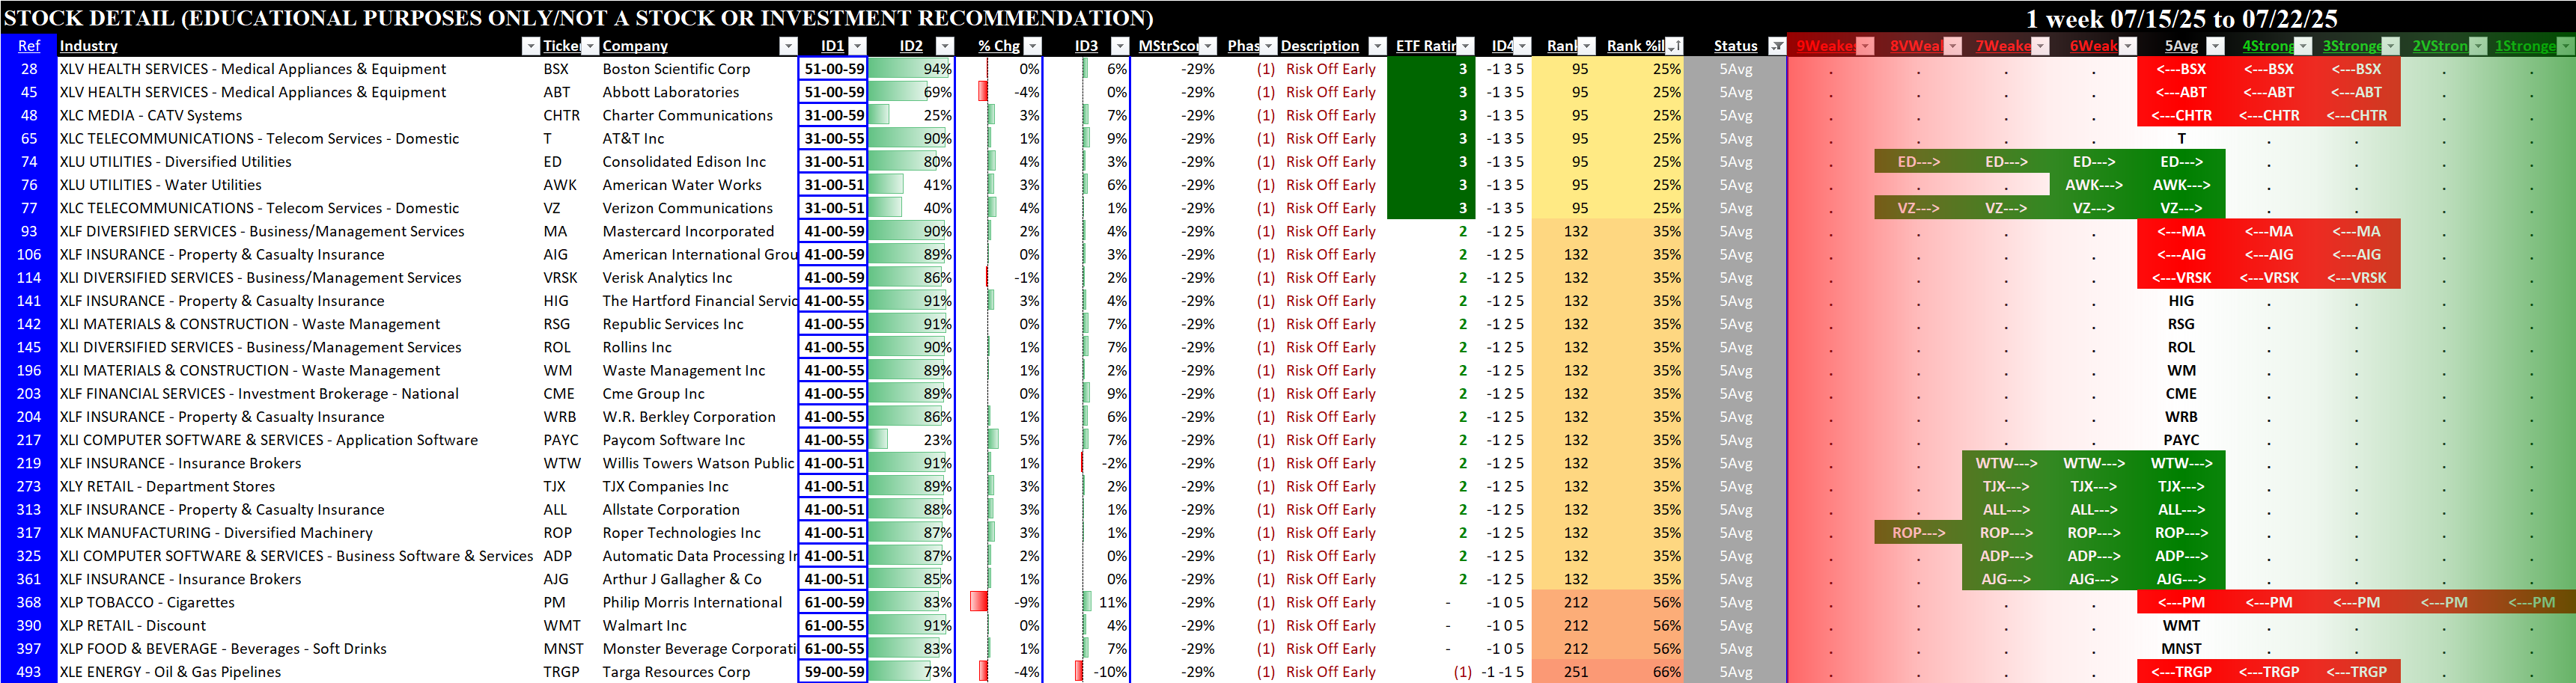The width and height of the screenshot is (2576, 683).
Task: Expand the 2VStrong column filter dropdown
Action: (2478, 46)
